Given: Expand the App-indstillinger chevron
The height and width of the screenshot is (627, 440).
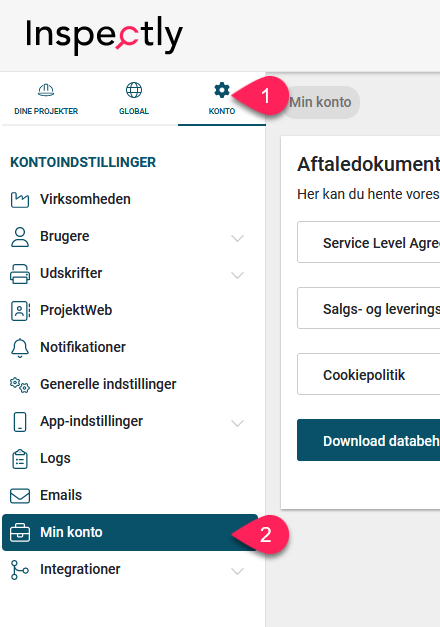Looking at the screenshot, I should point(237,423).
